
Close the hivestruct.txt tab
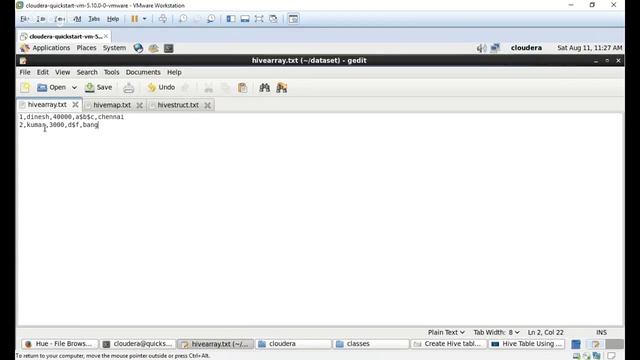pos(207,105)
